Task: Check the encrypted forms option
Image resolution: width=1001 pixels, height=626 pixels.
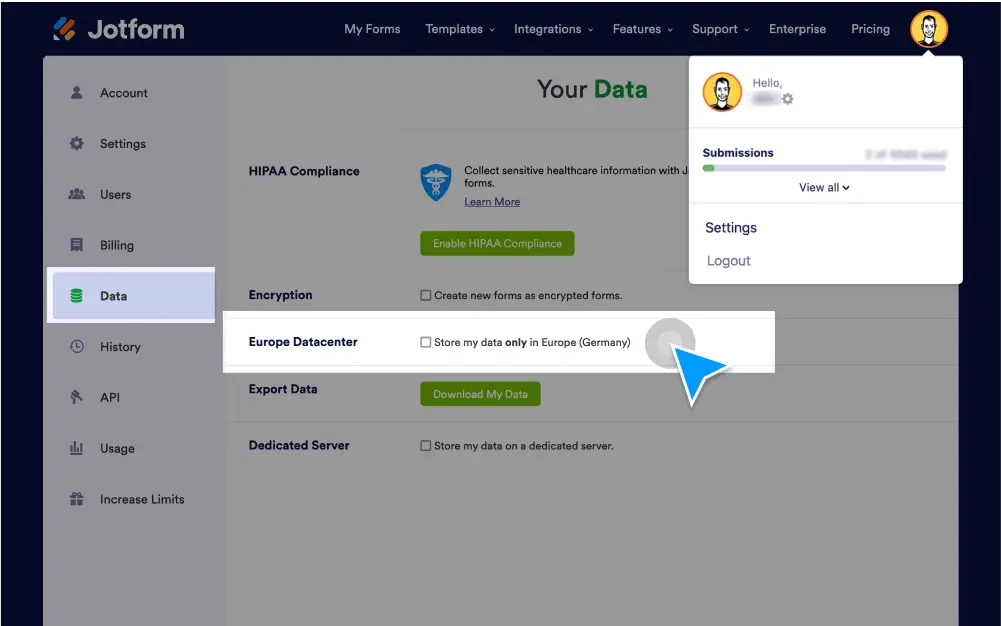Action: tap(425, 295)
